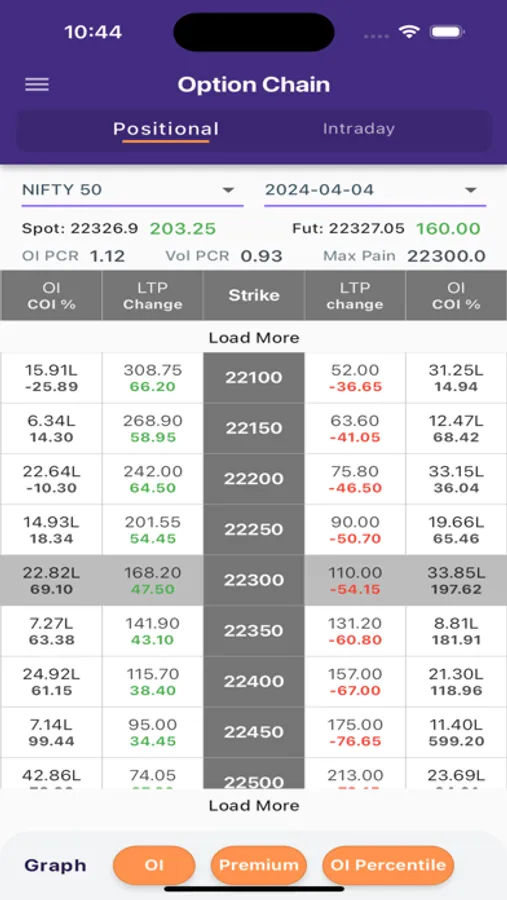Viewport: 507px width, 900px height.
Task: Open the hamburger menu
Action: (x=37, y=84)
